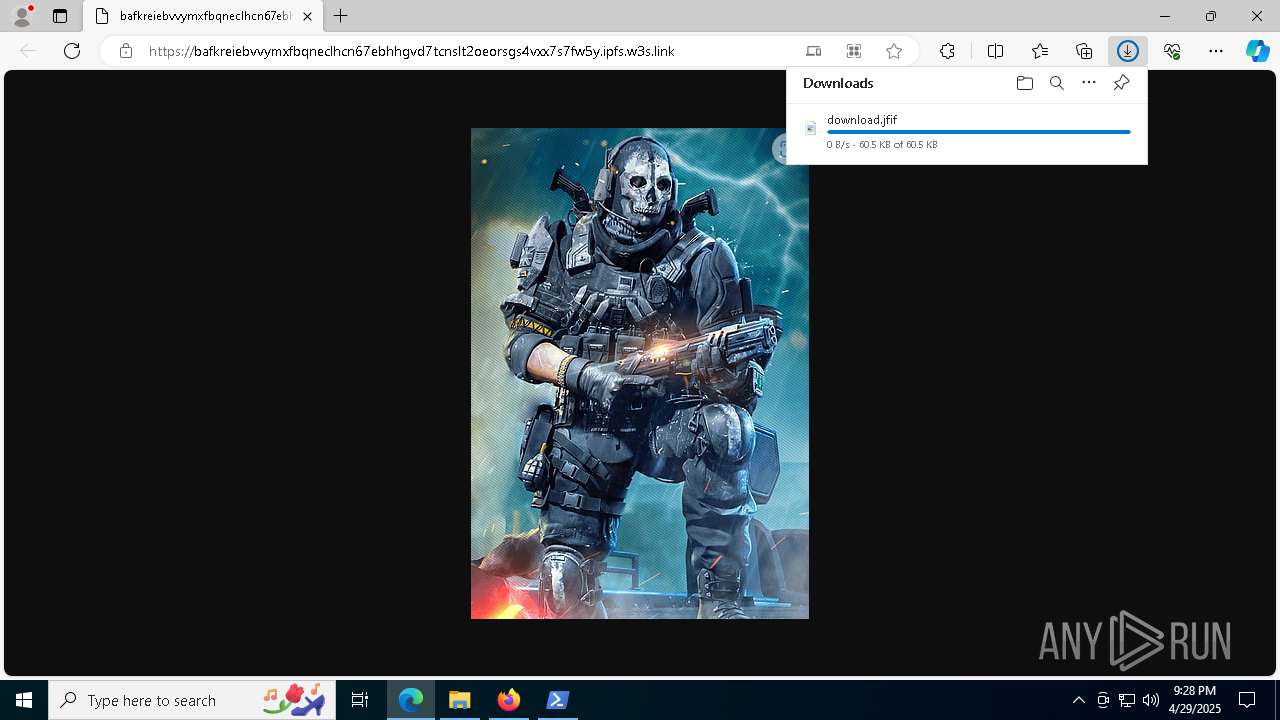This screenshot has width=1280, height=720.
Task: Pin the Downloads panel
Action: (x=1122, y=83)
